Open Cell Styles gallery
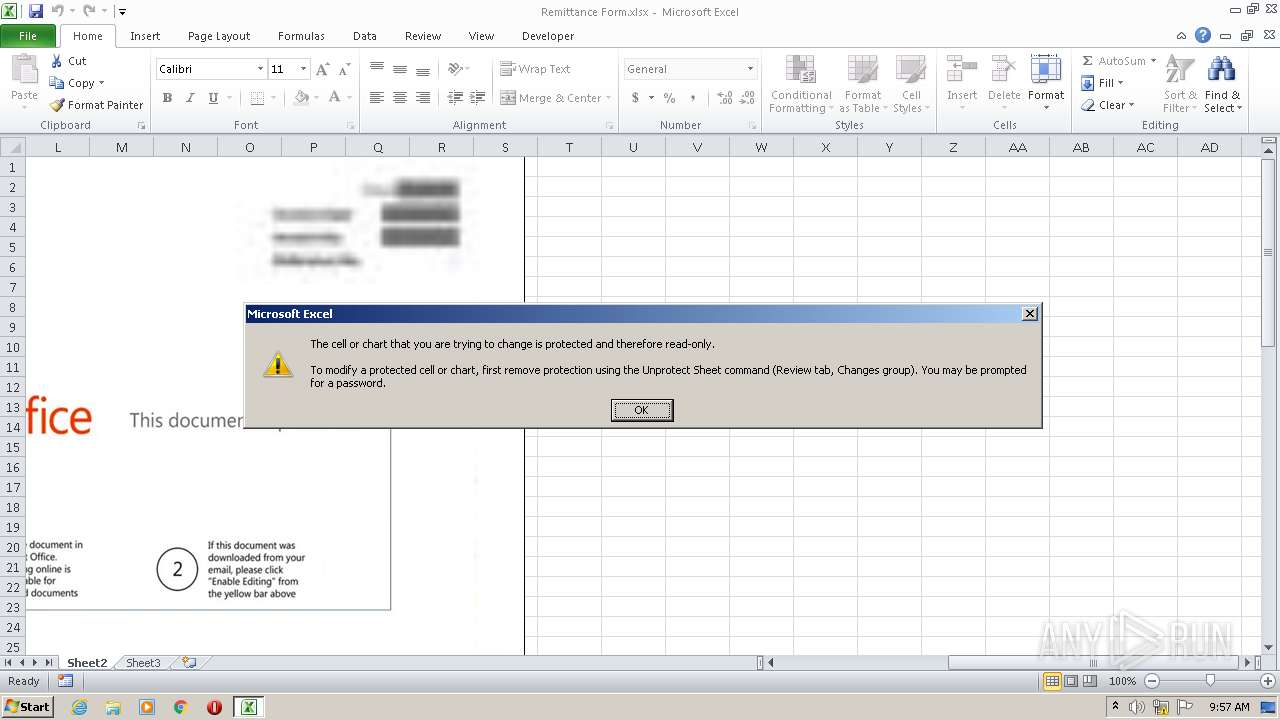 coord(910,85)
